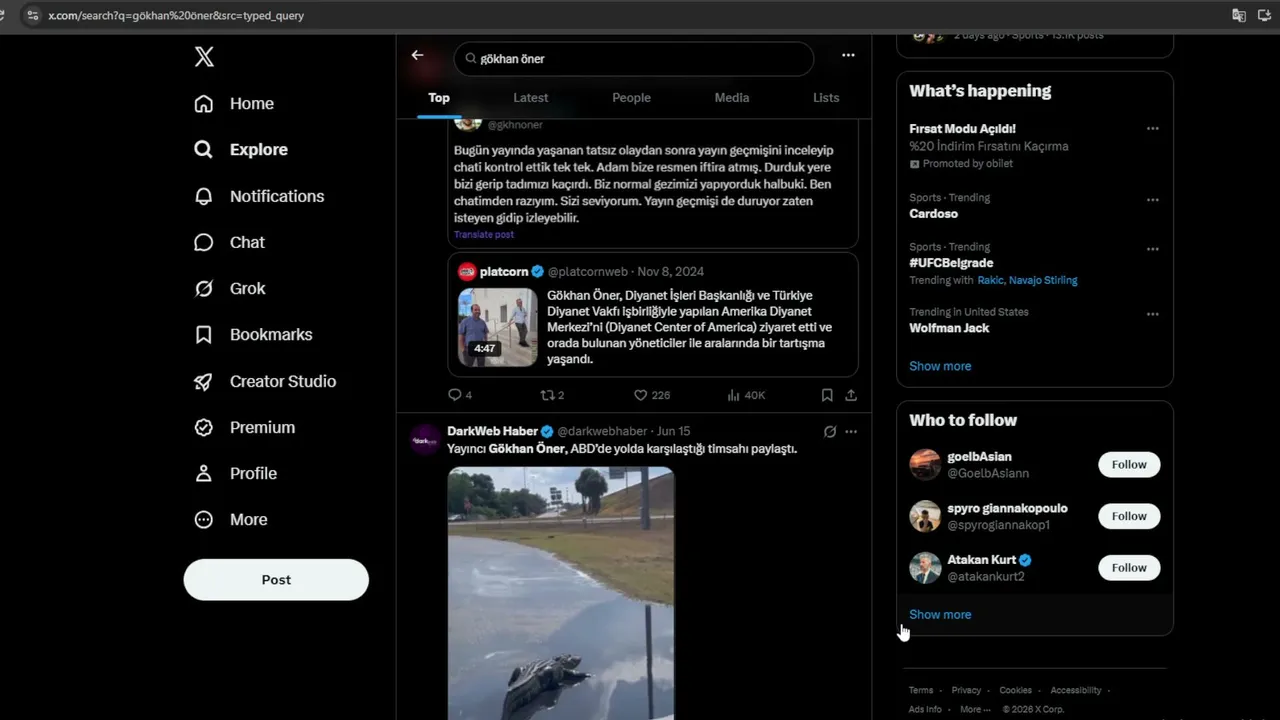Like the post with 226 likes
The image size is (1280, 720).
coord(652,395)
